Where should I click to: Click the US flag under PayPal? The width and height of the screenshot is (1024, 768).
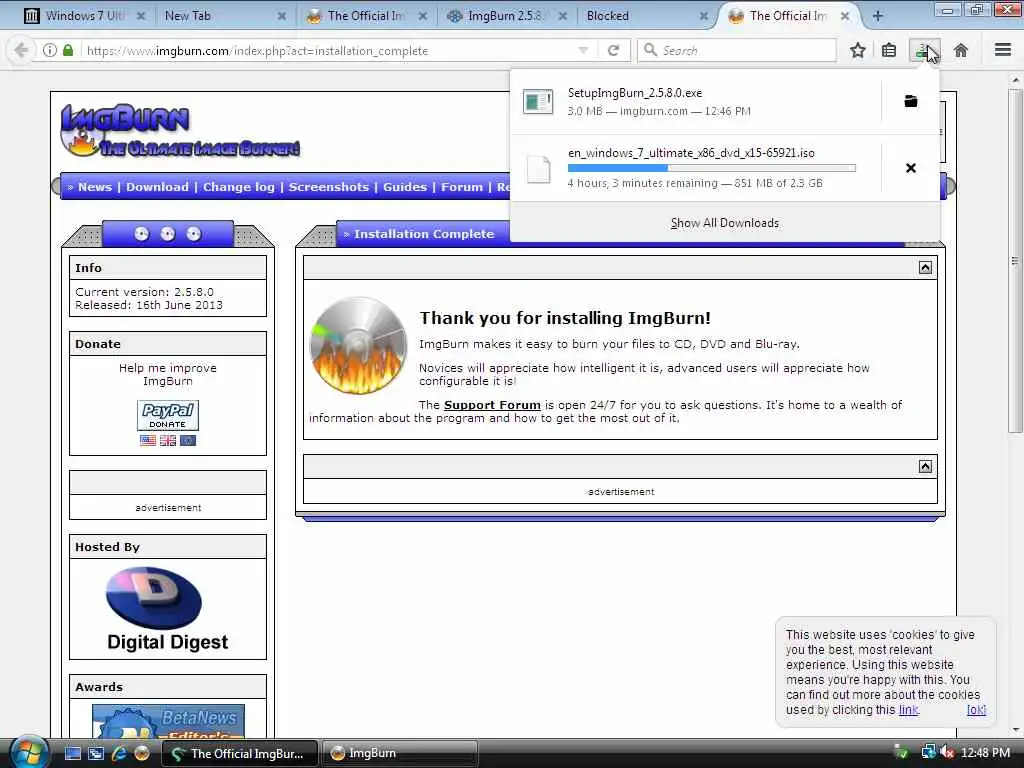pos(148,440)
